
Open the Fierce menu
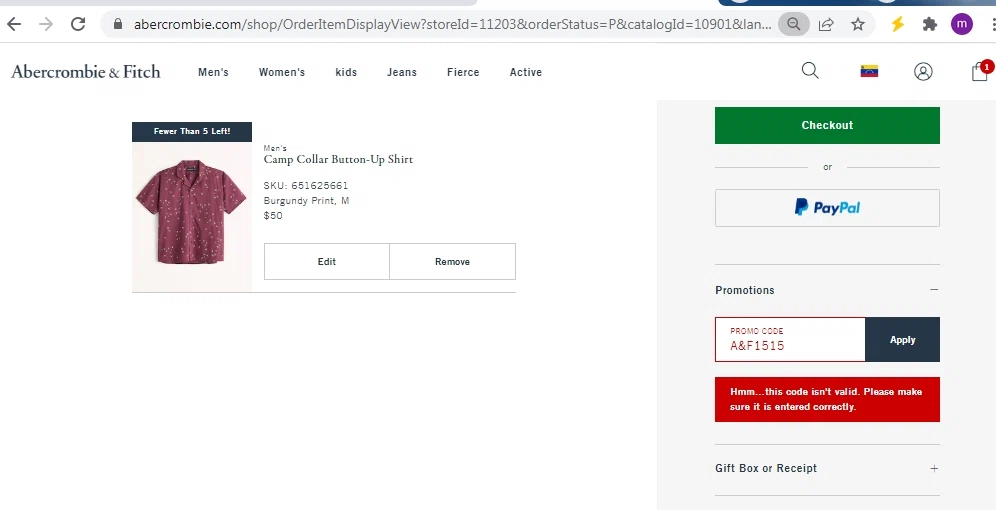click(x=463, y=72)
